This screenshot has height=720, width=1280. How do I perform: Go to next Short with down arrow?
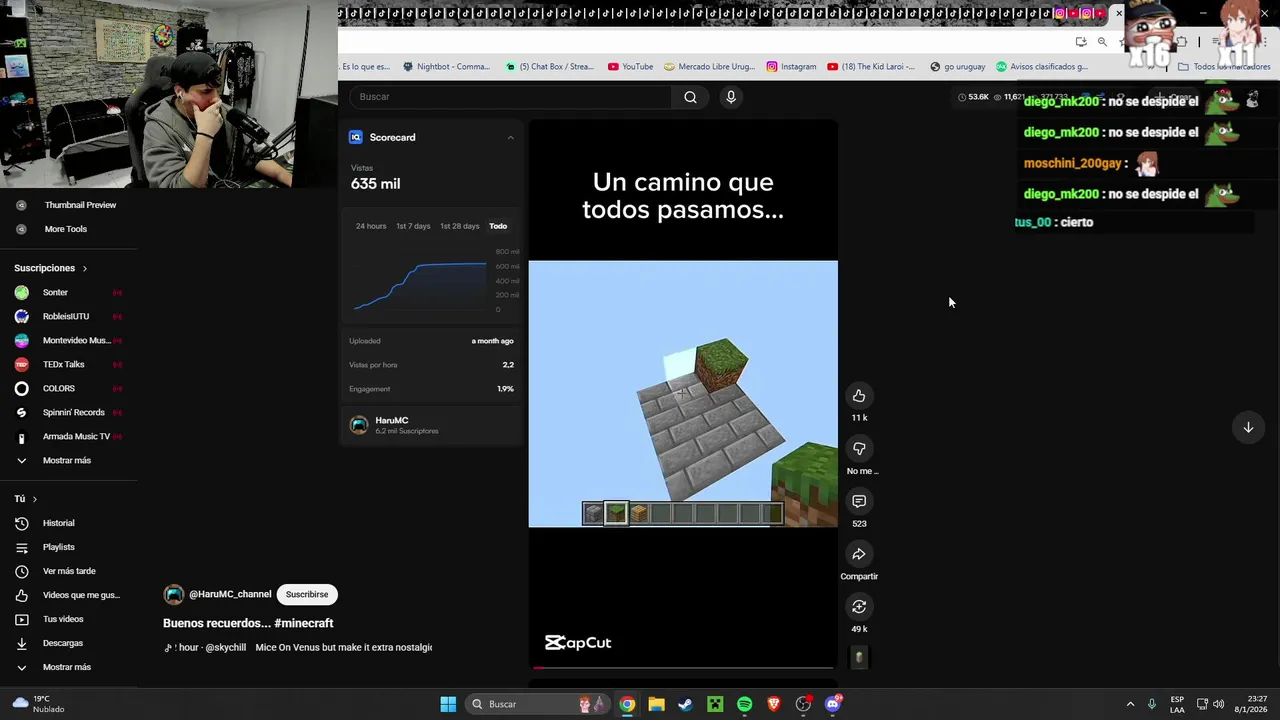coord(1248,427)
